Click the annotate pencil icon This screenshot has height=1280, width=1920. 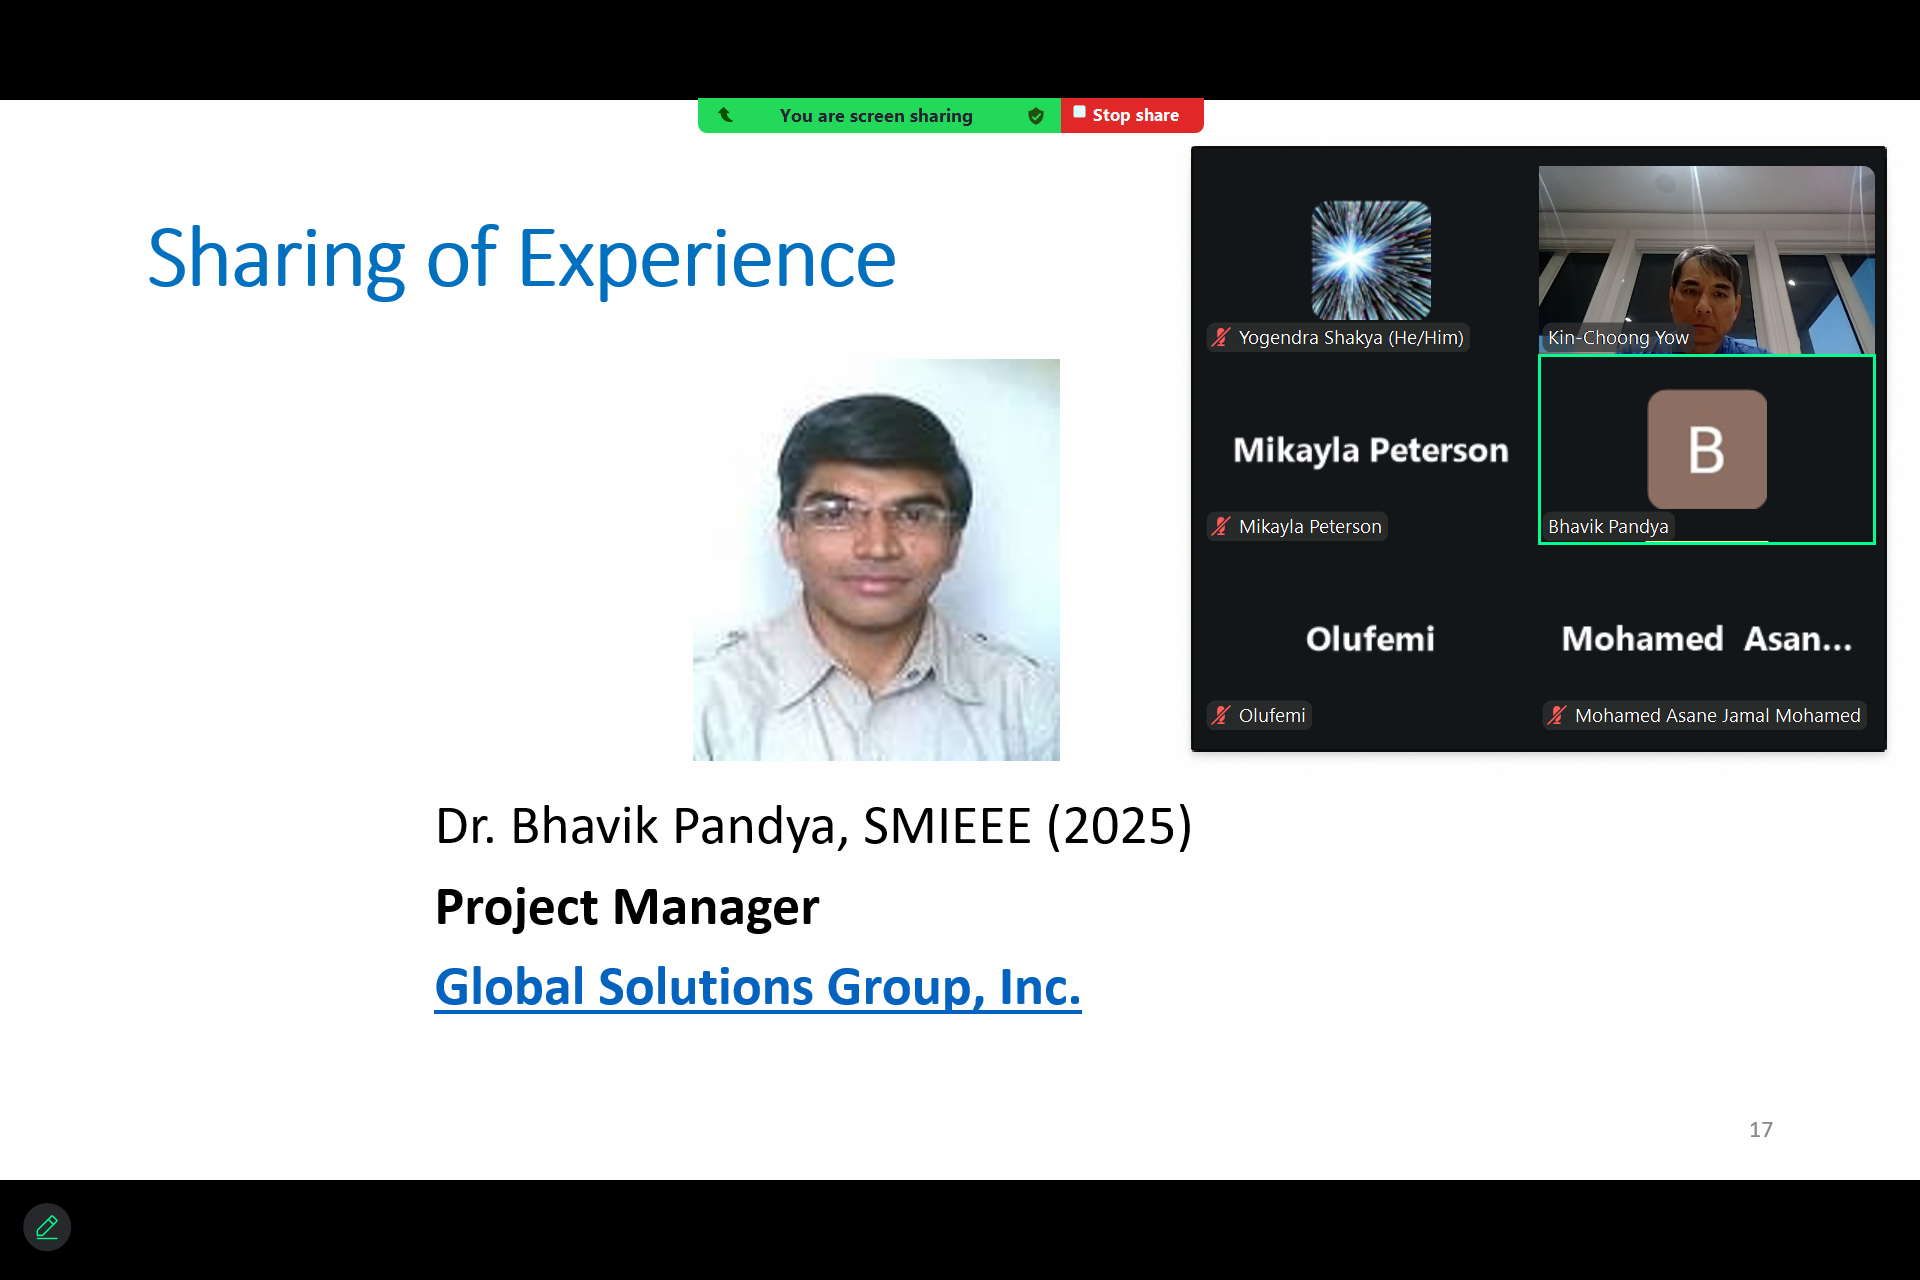coord(47,1227)
